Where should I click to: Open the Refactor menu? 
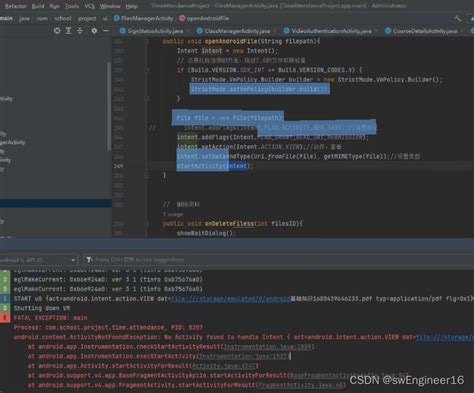[x=15, y=6]
